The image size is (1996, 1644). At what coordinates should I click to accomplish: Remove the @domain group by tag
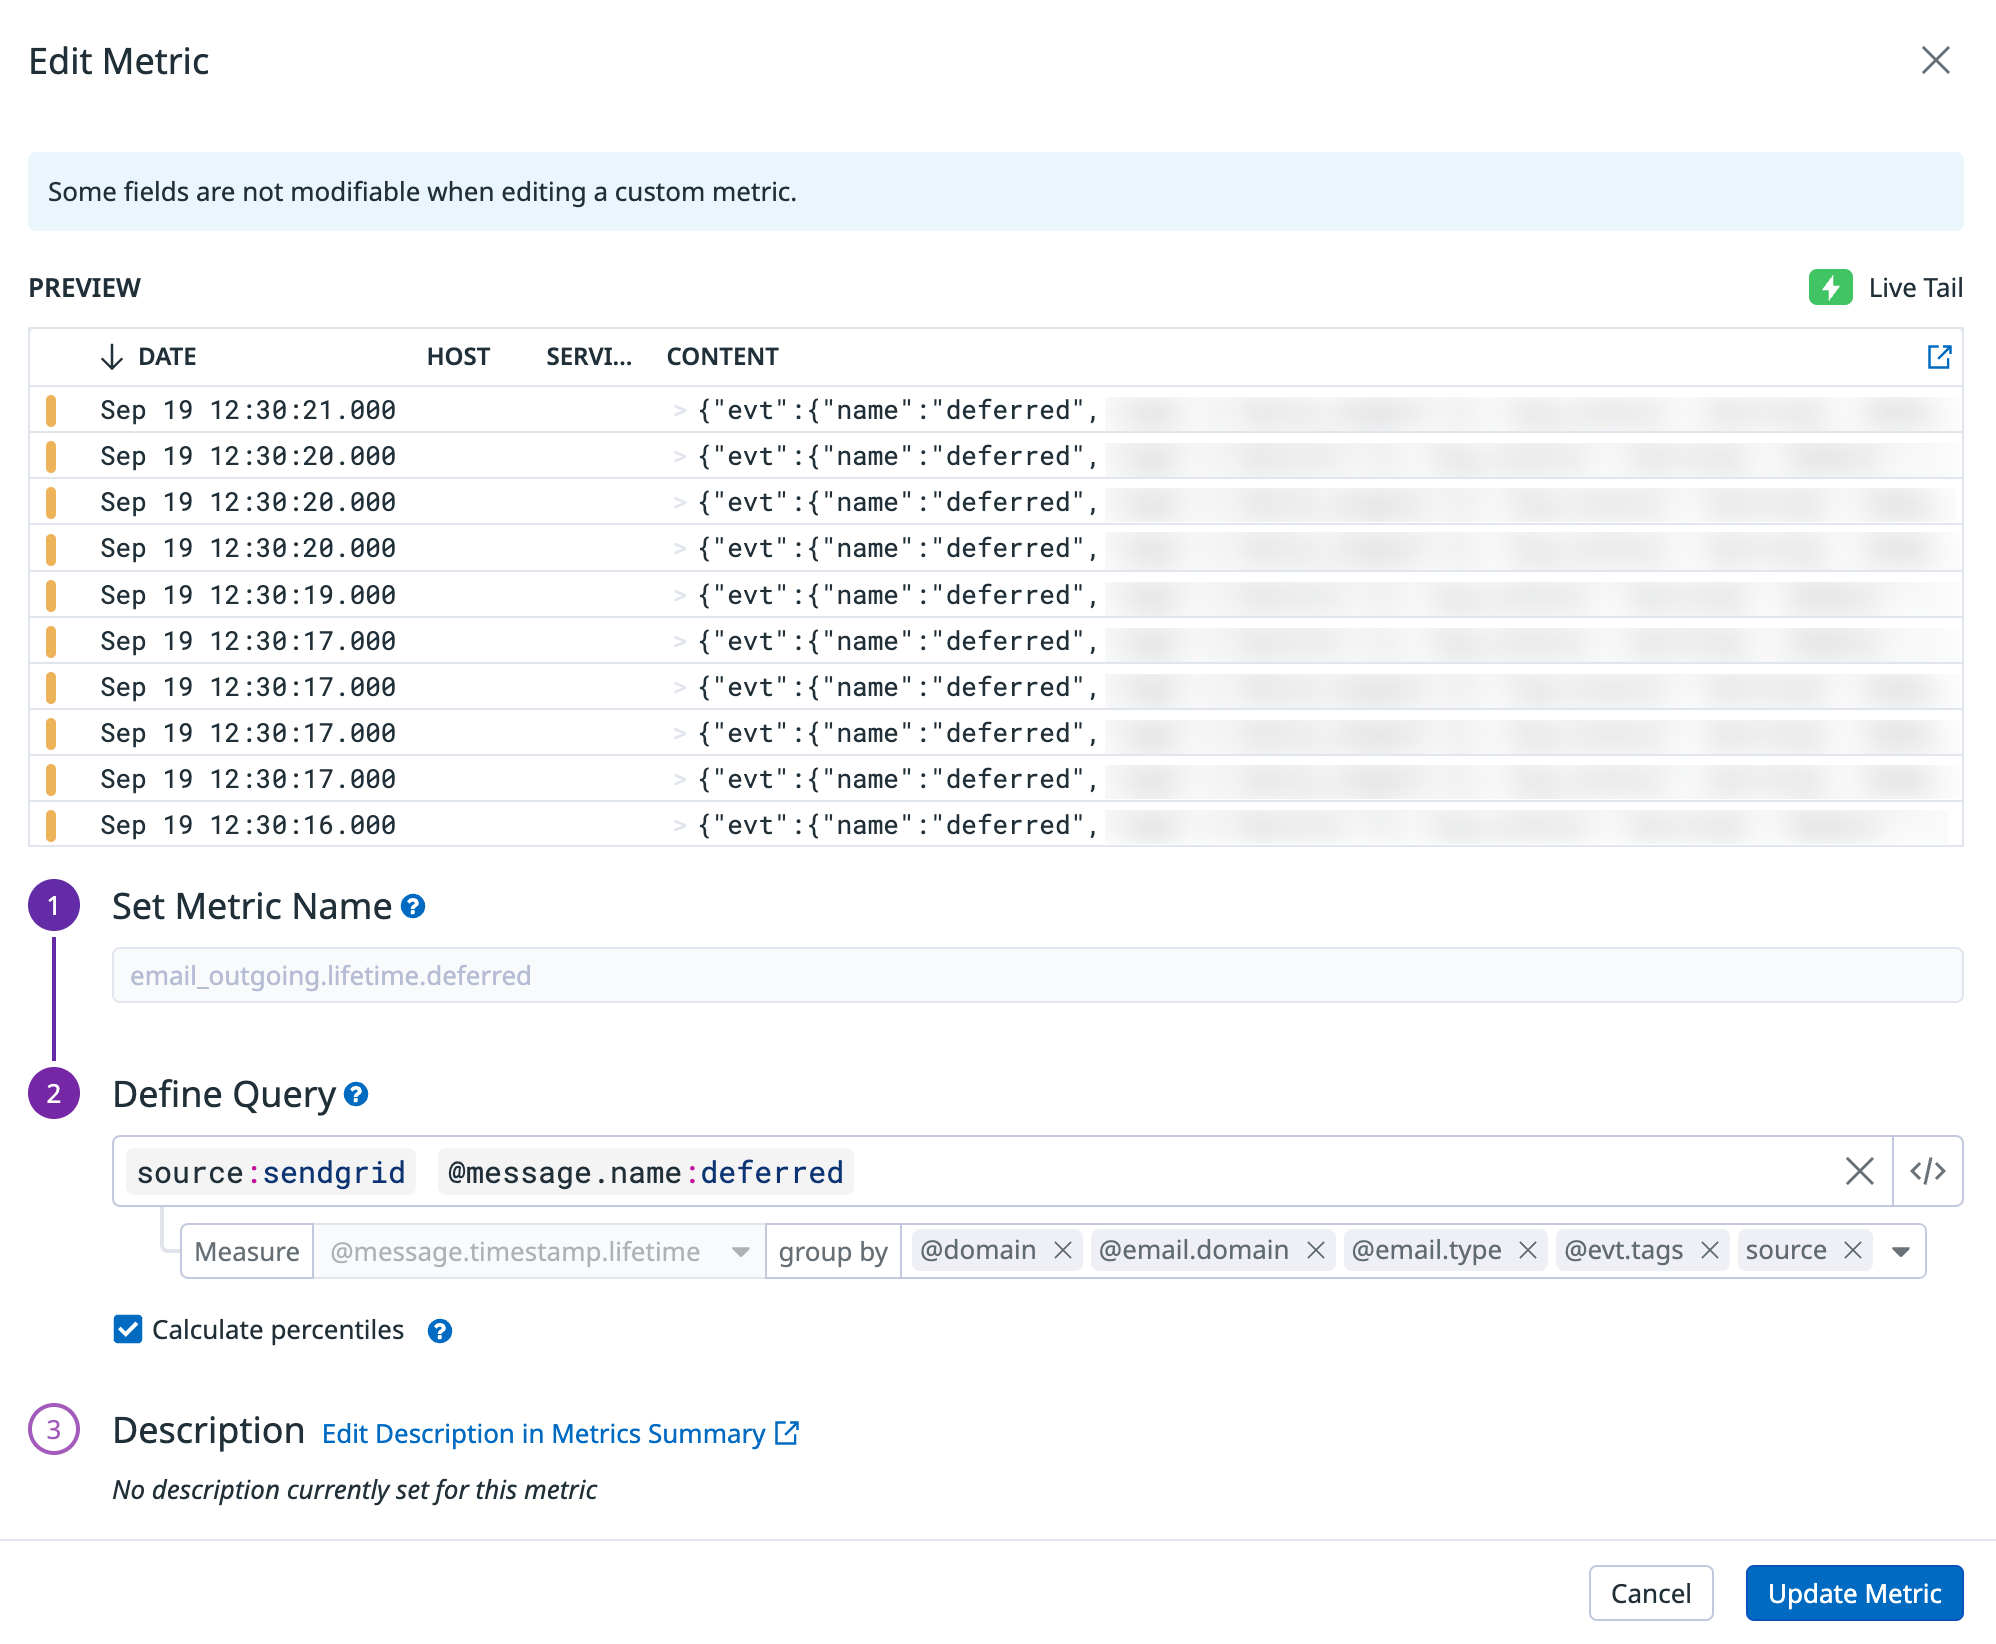(1063, 1250)
